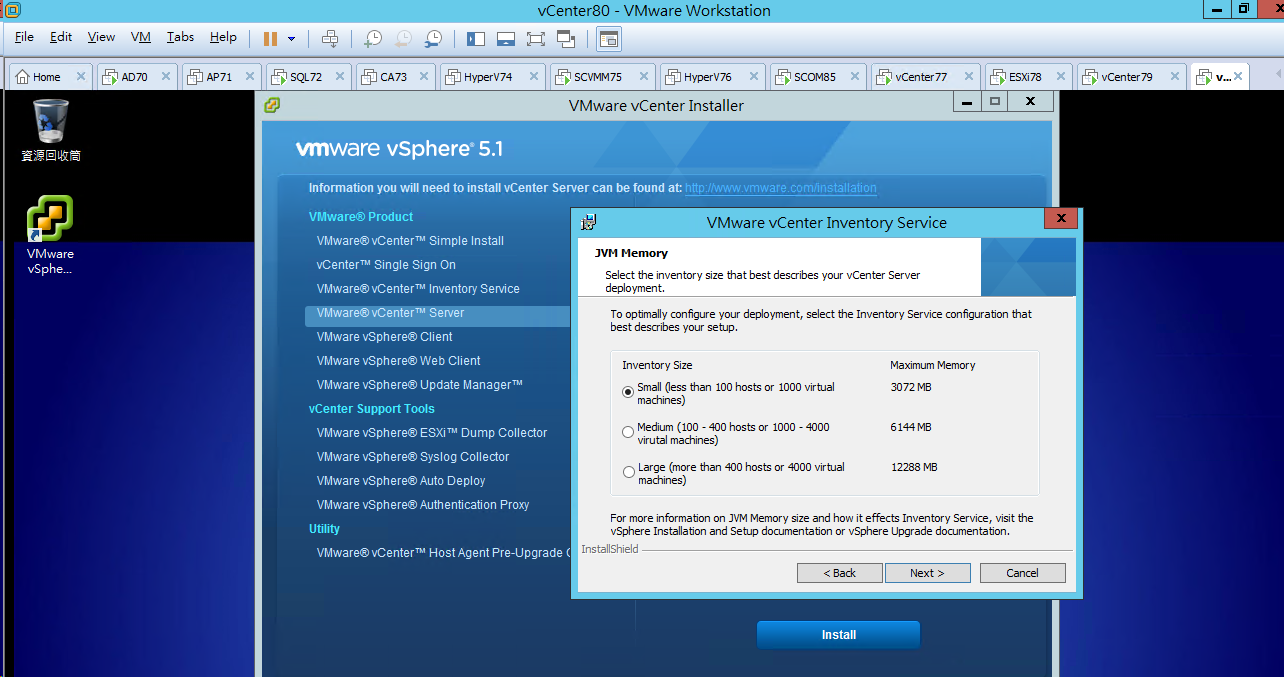The height and width of the screenshot is (677, 1284).
Task: Select VMware vCenter Inventory Service entry
Action: pos(418,289)
